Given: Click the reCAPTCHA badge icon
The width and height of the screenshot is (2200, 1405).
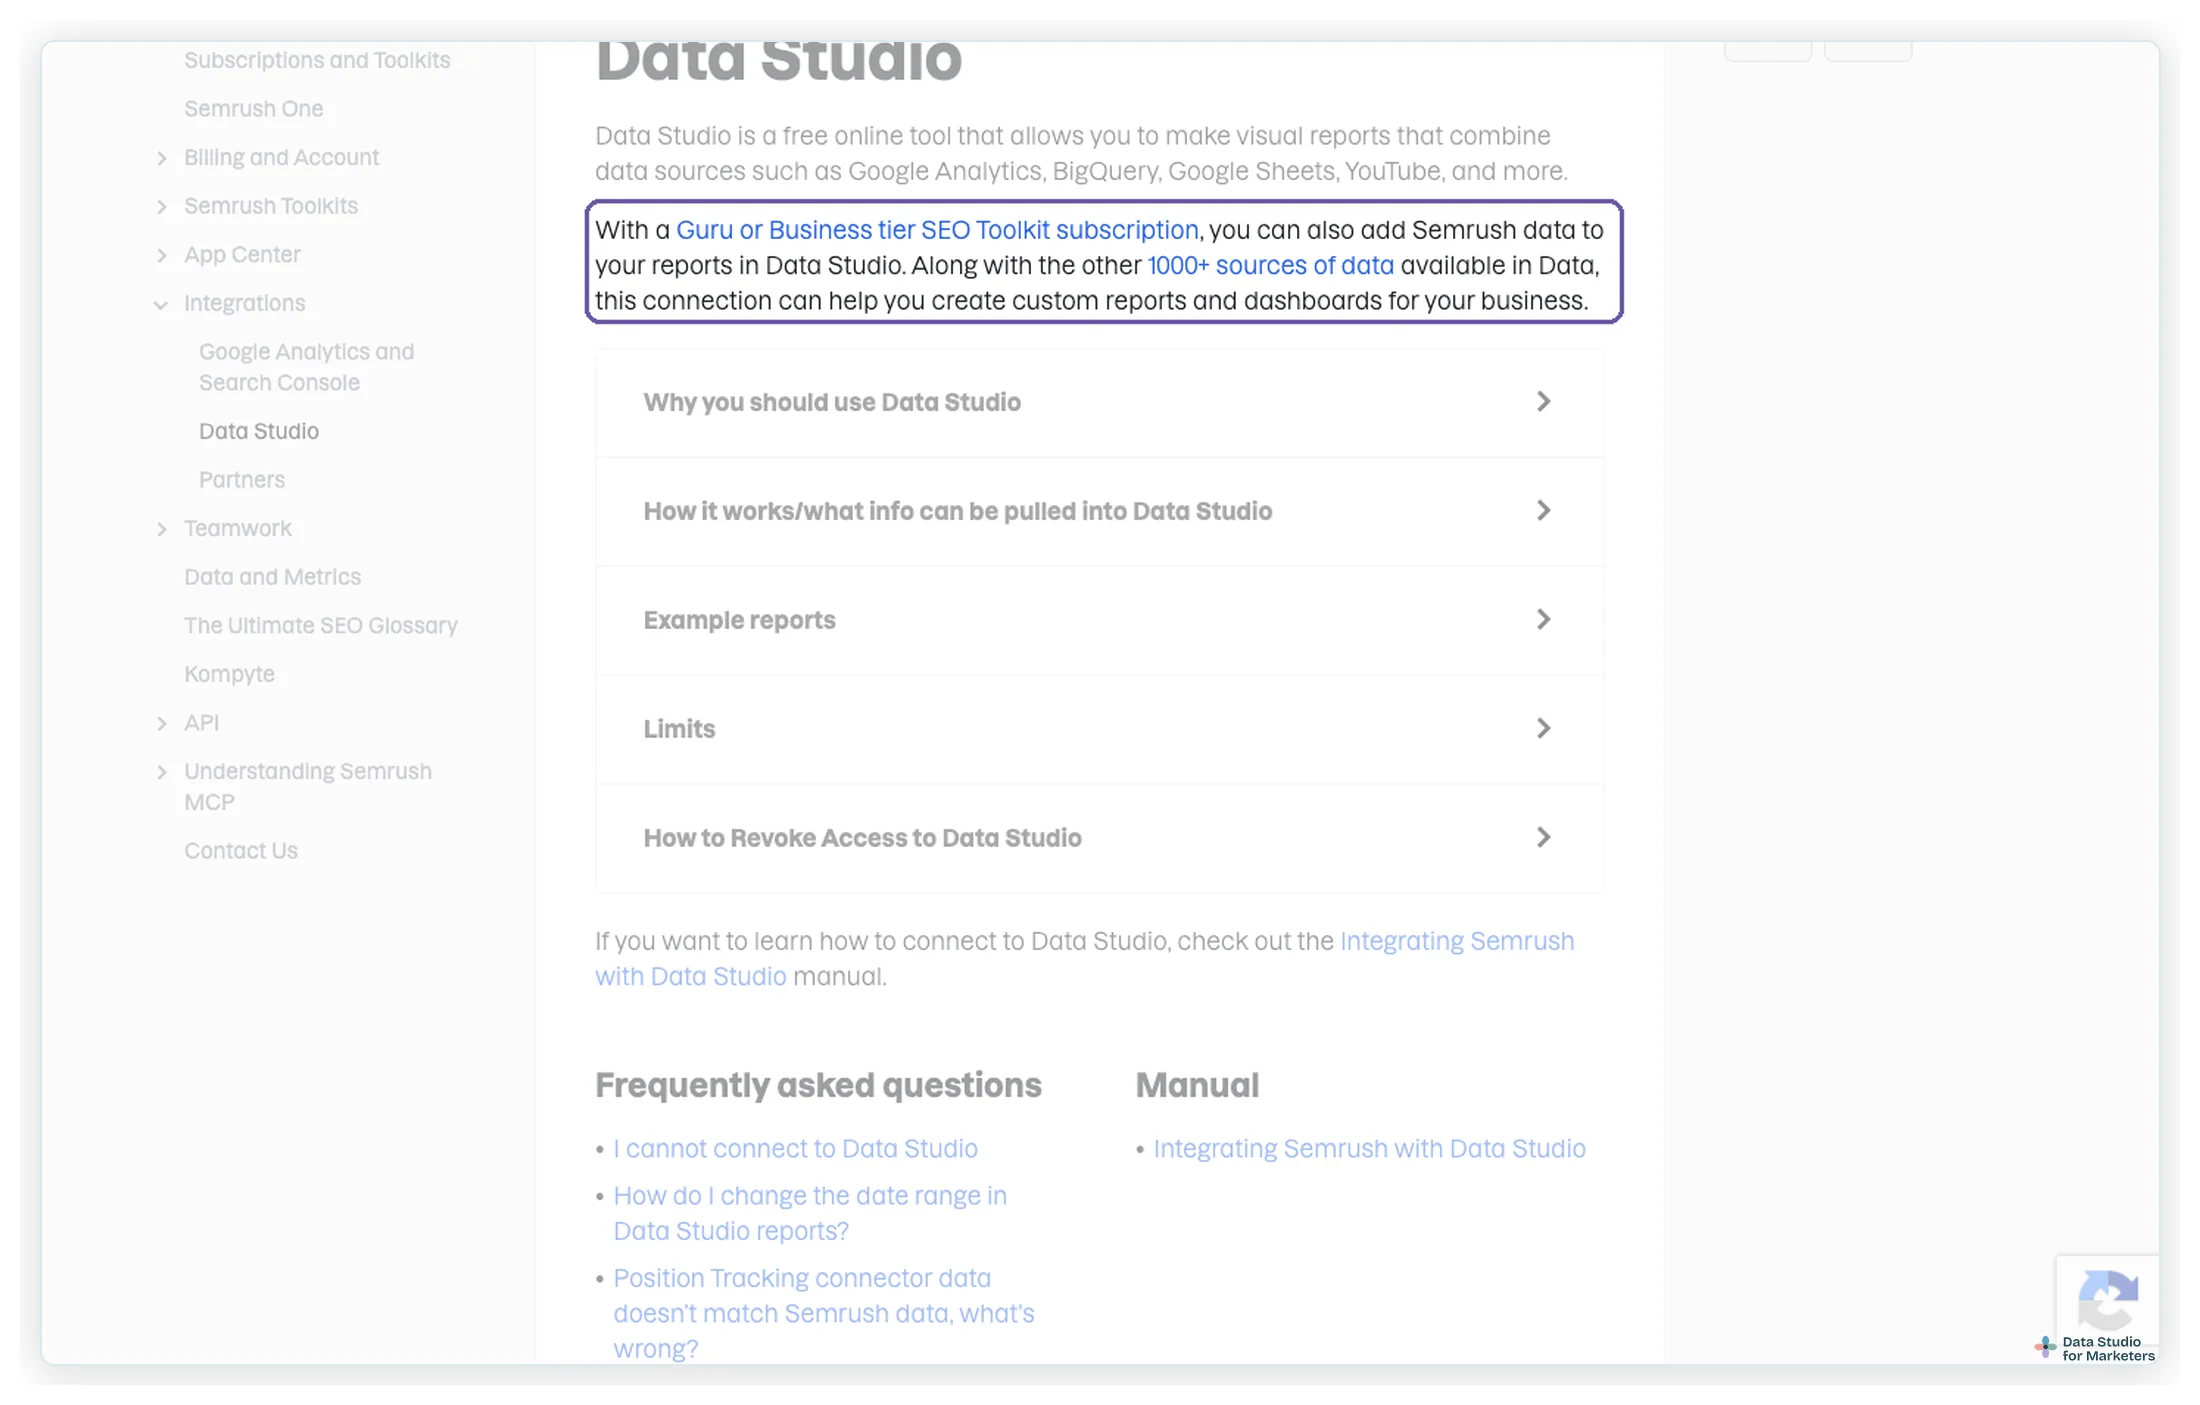Looking at the screenshot, I should [x=2108, y=1298].
